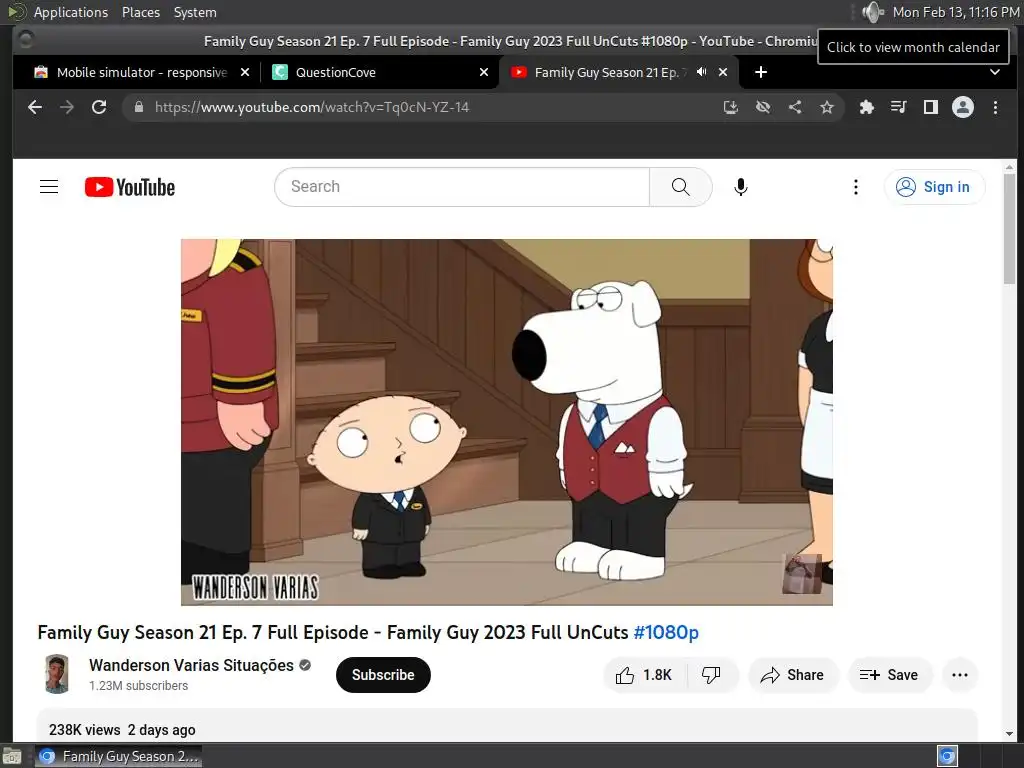Open the Chromium three-dot menu
The width and height of the screenshot is (1024, 768).
point(995,107)
